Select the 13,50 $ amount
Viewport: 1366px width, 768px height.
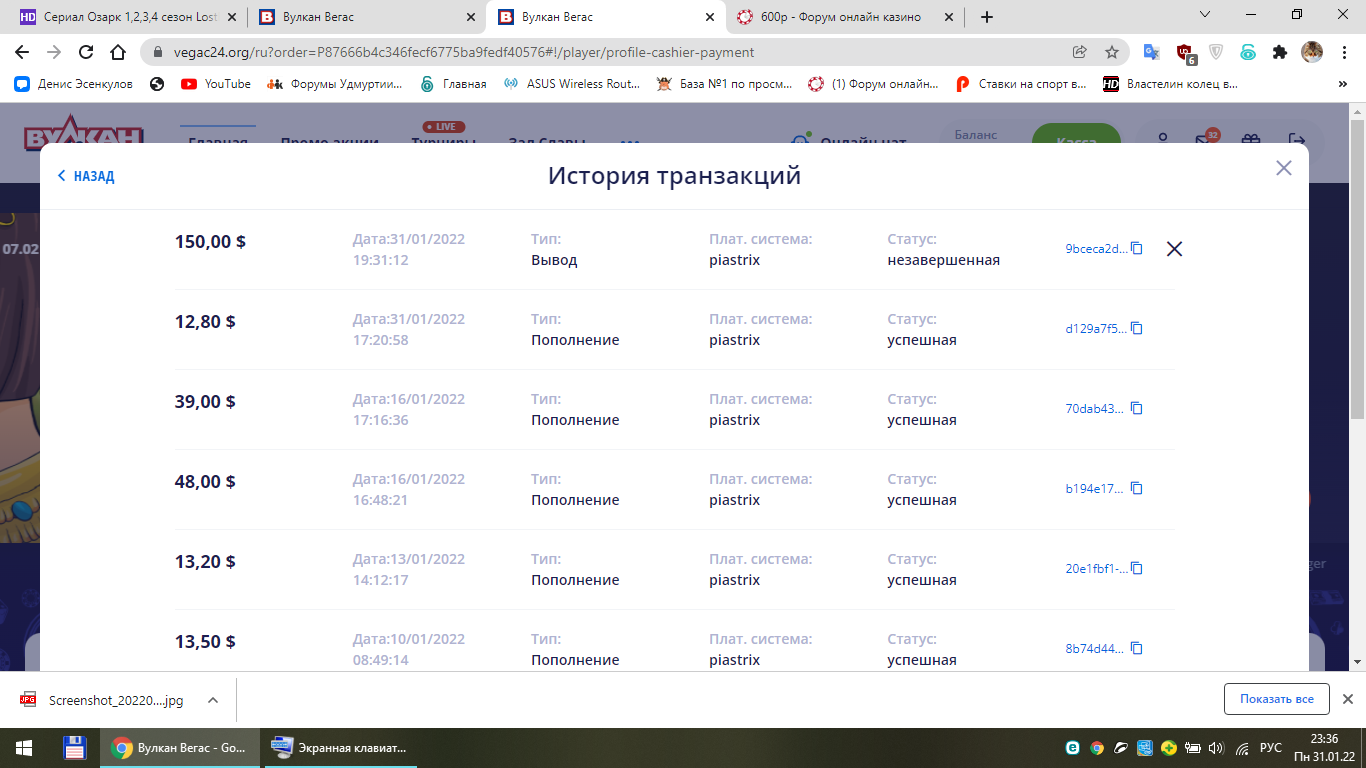[205, 642]
